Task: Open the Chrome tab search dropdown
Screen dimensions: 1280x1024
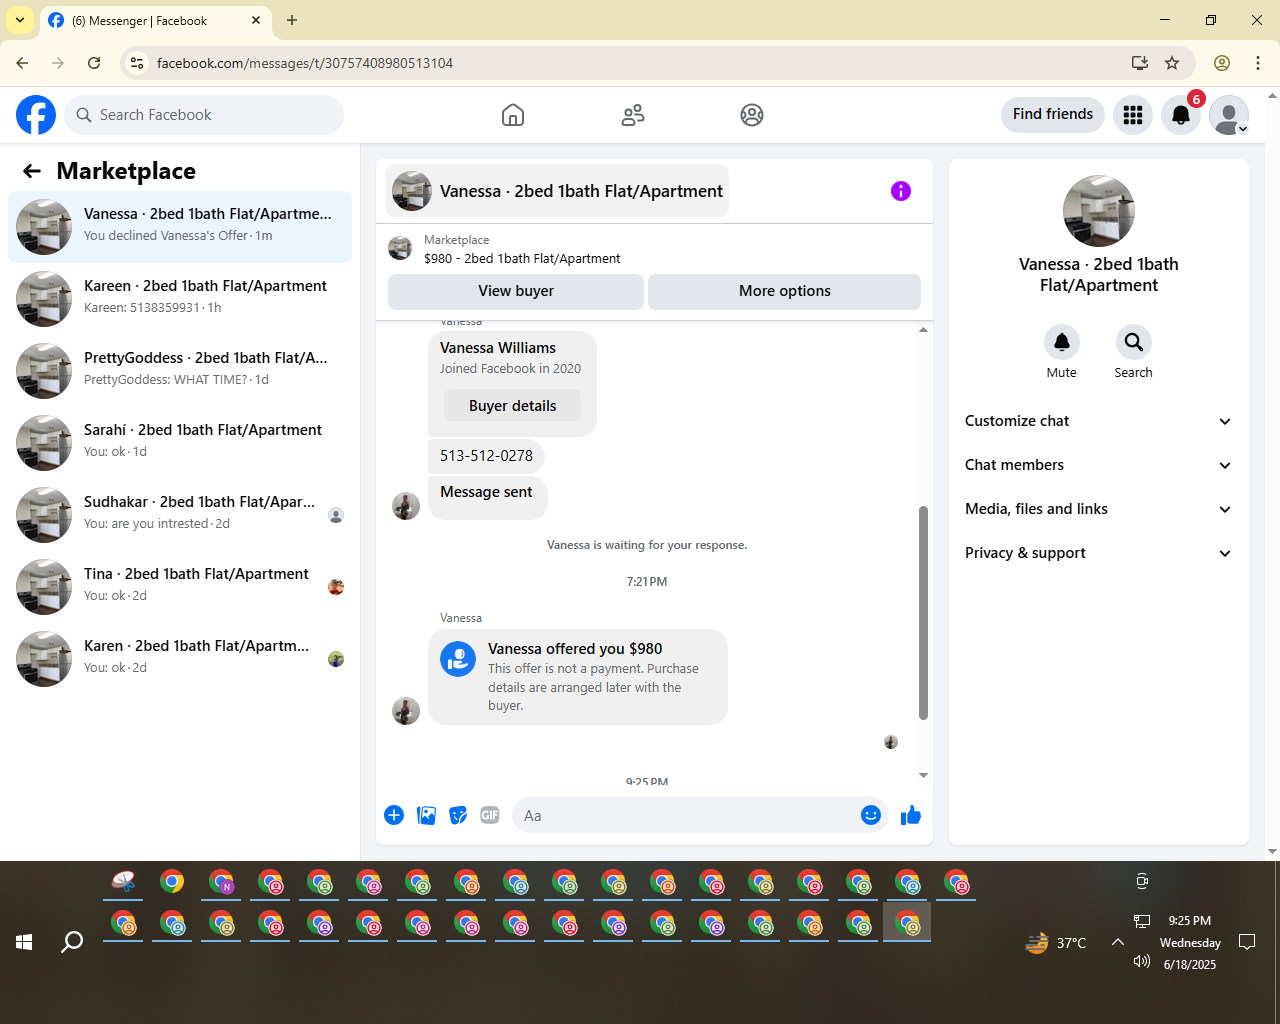Action: pyautogui.click(x=20, y=20)
